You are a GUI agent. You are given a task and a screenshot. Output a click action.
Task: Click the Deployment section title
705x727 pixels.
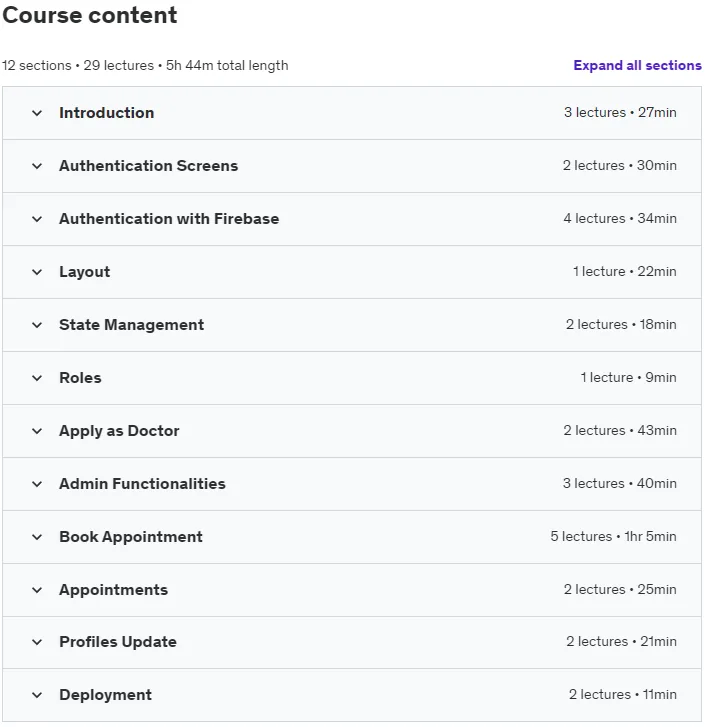pos(106,695)
